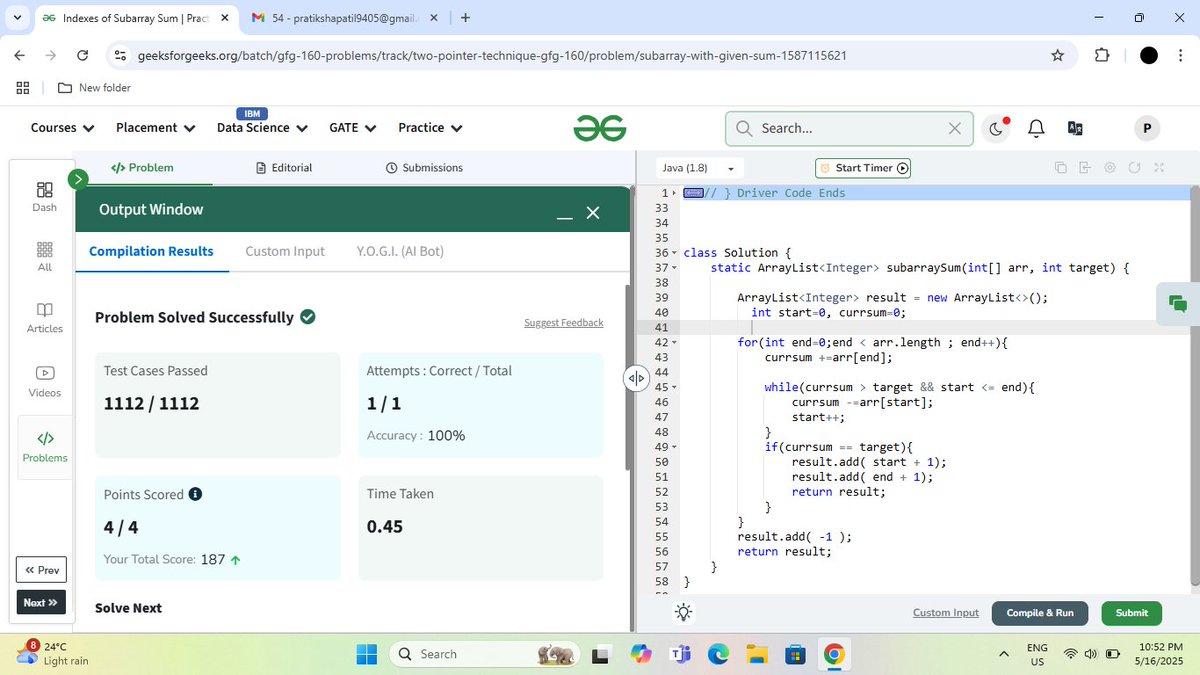Viewport: 1200px width, 675px height.
Task: Open the New folder bookmark
Action: [94, 88]
